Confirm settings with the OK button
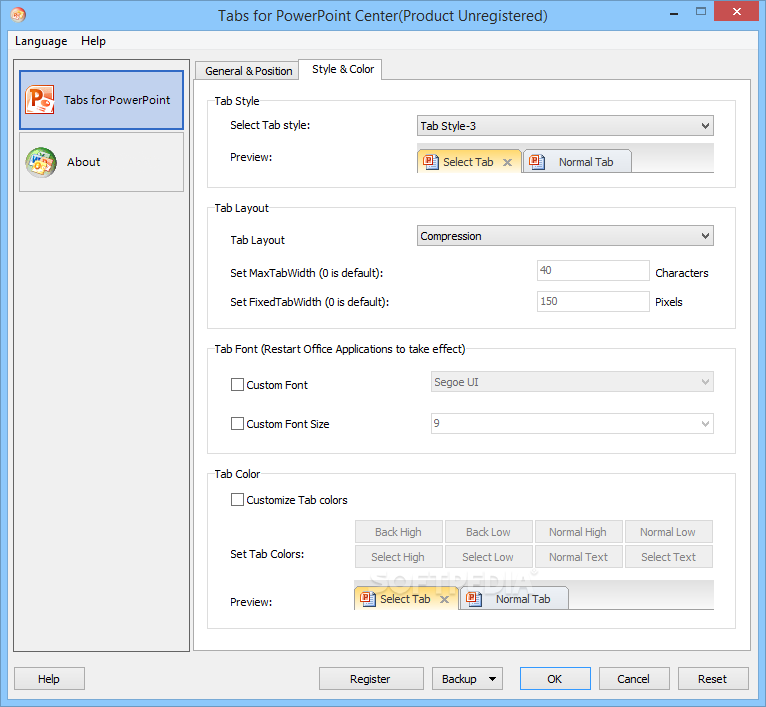Screen dimensions: 766x707 555,679
